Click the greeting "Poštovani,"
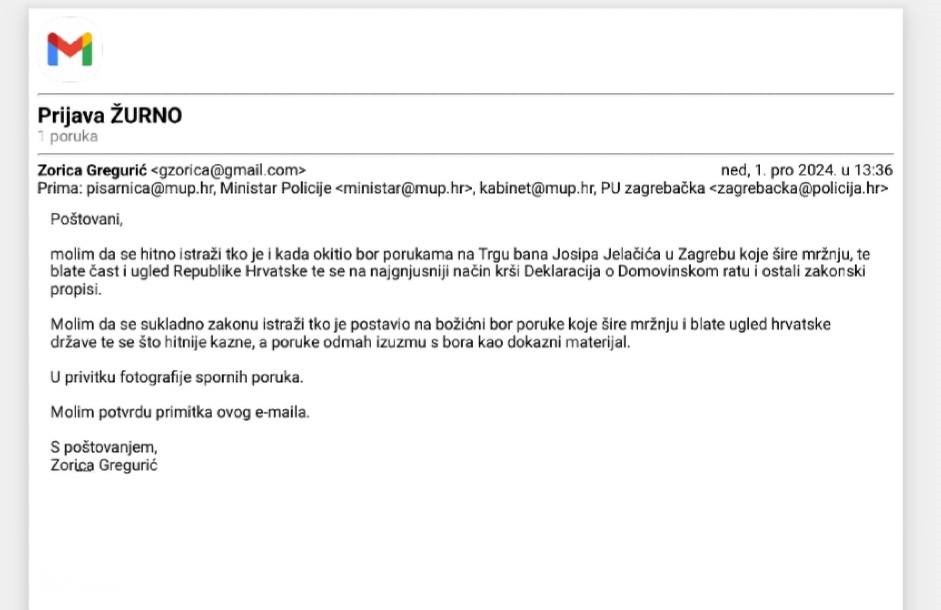941x610 pixels. (x=86, y=219)
